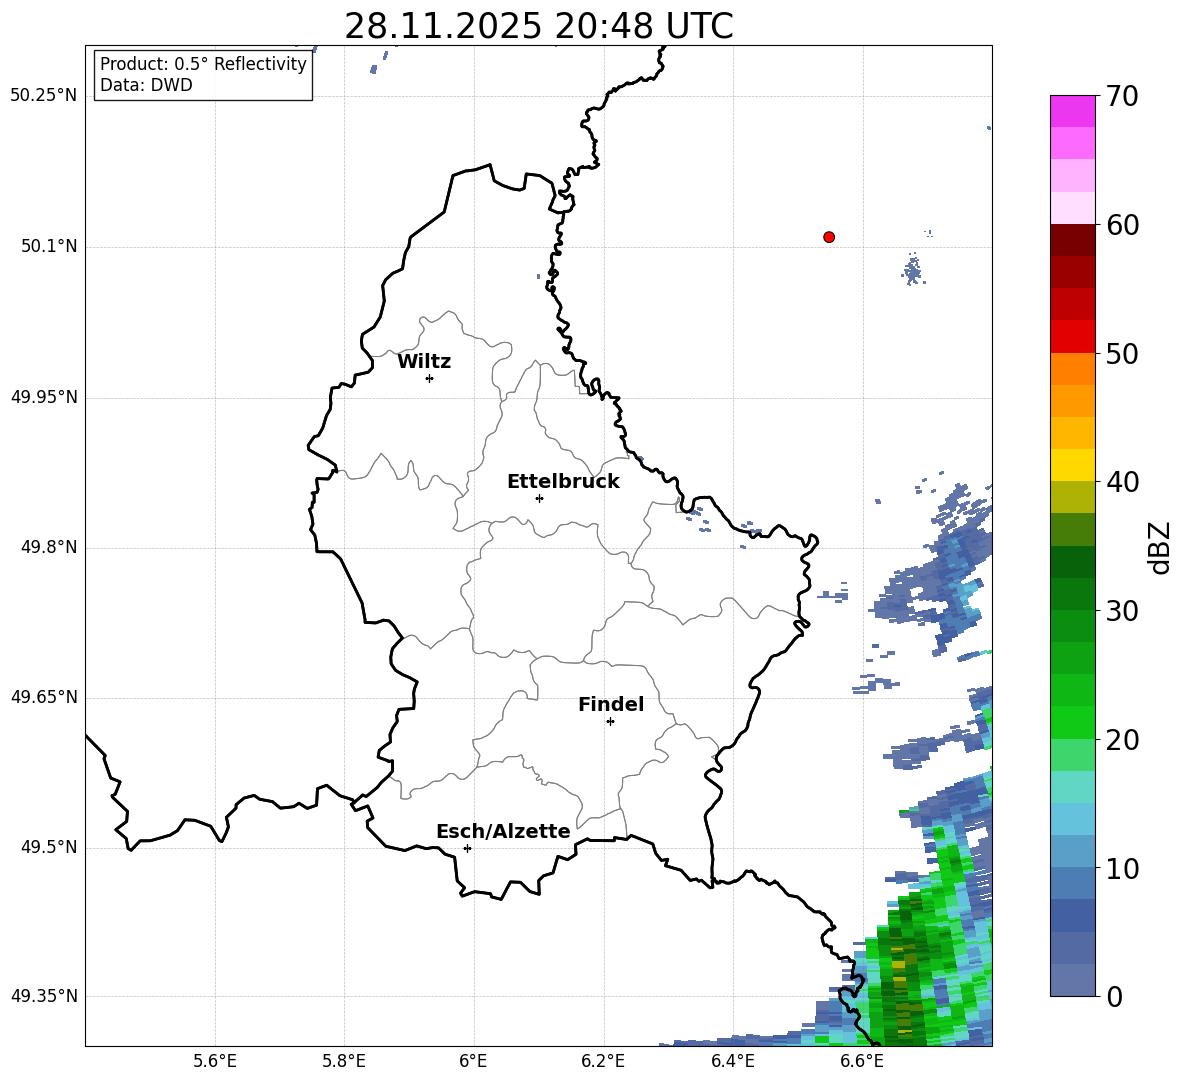
Task: Click the 5.8°E longitude label
Action: tap(344, 1061)
